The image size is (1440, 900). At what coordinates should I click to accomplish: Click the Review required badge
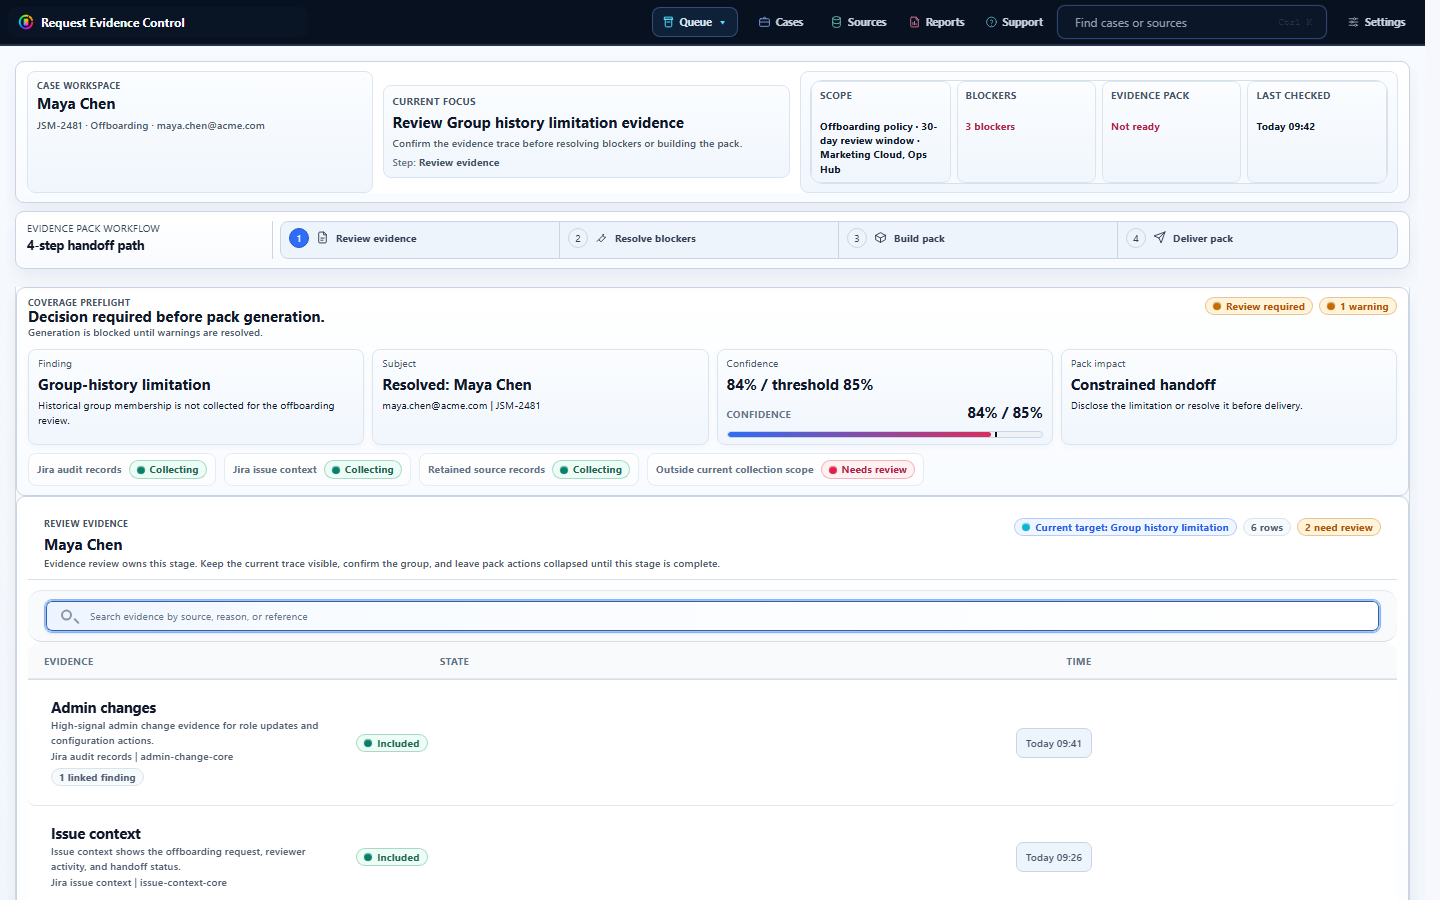[x=1258, y=307]
